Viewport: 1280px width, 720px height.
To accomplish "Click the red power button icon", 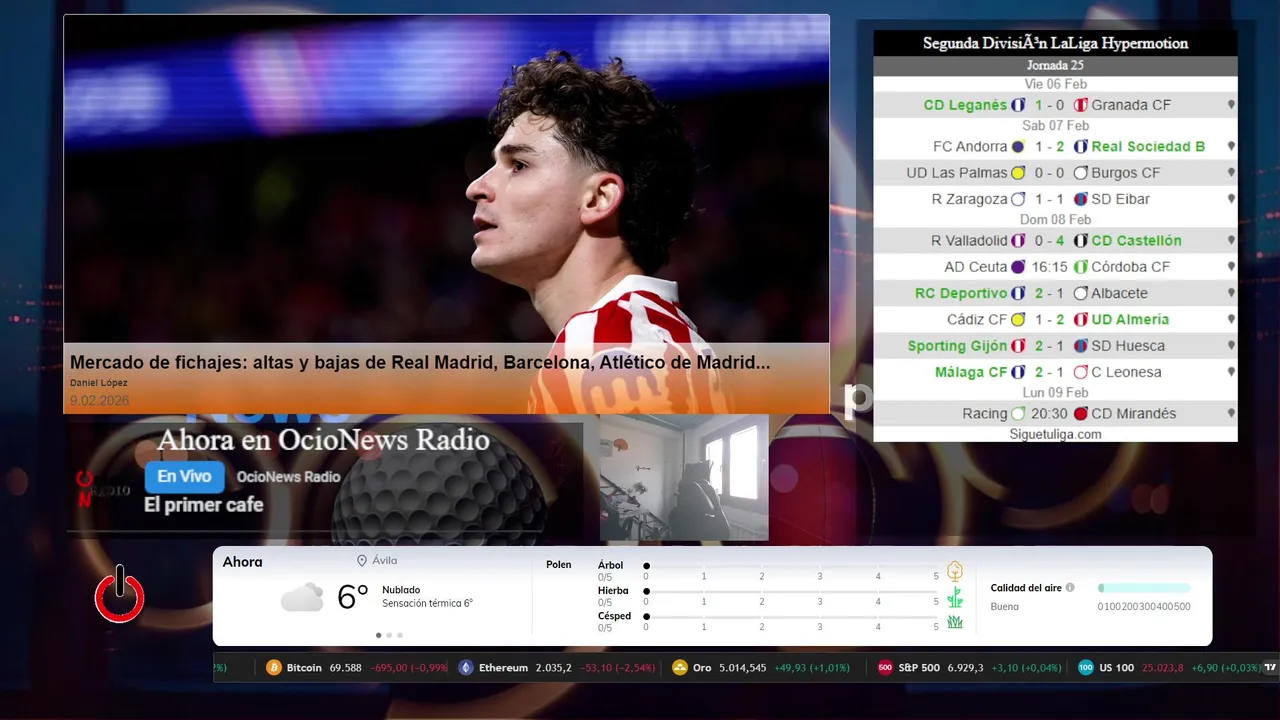I will click(120, 595).
